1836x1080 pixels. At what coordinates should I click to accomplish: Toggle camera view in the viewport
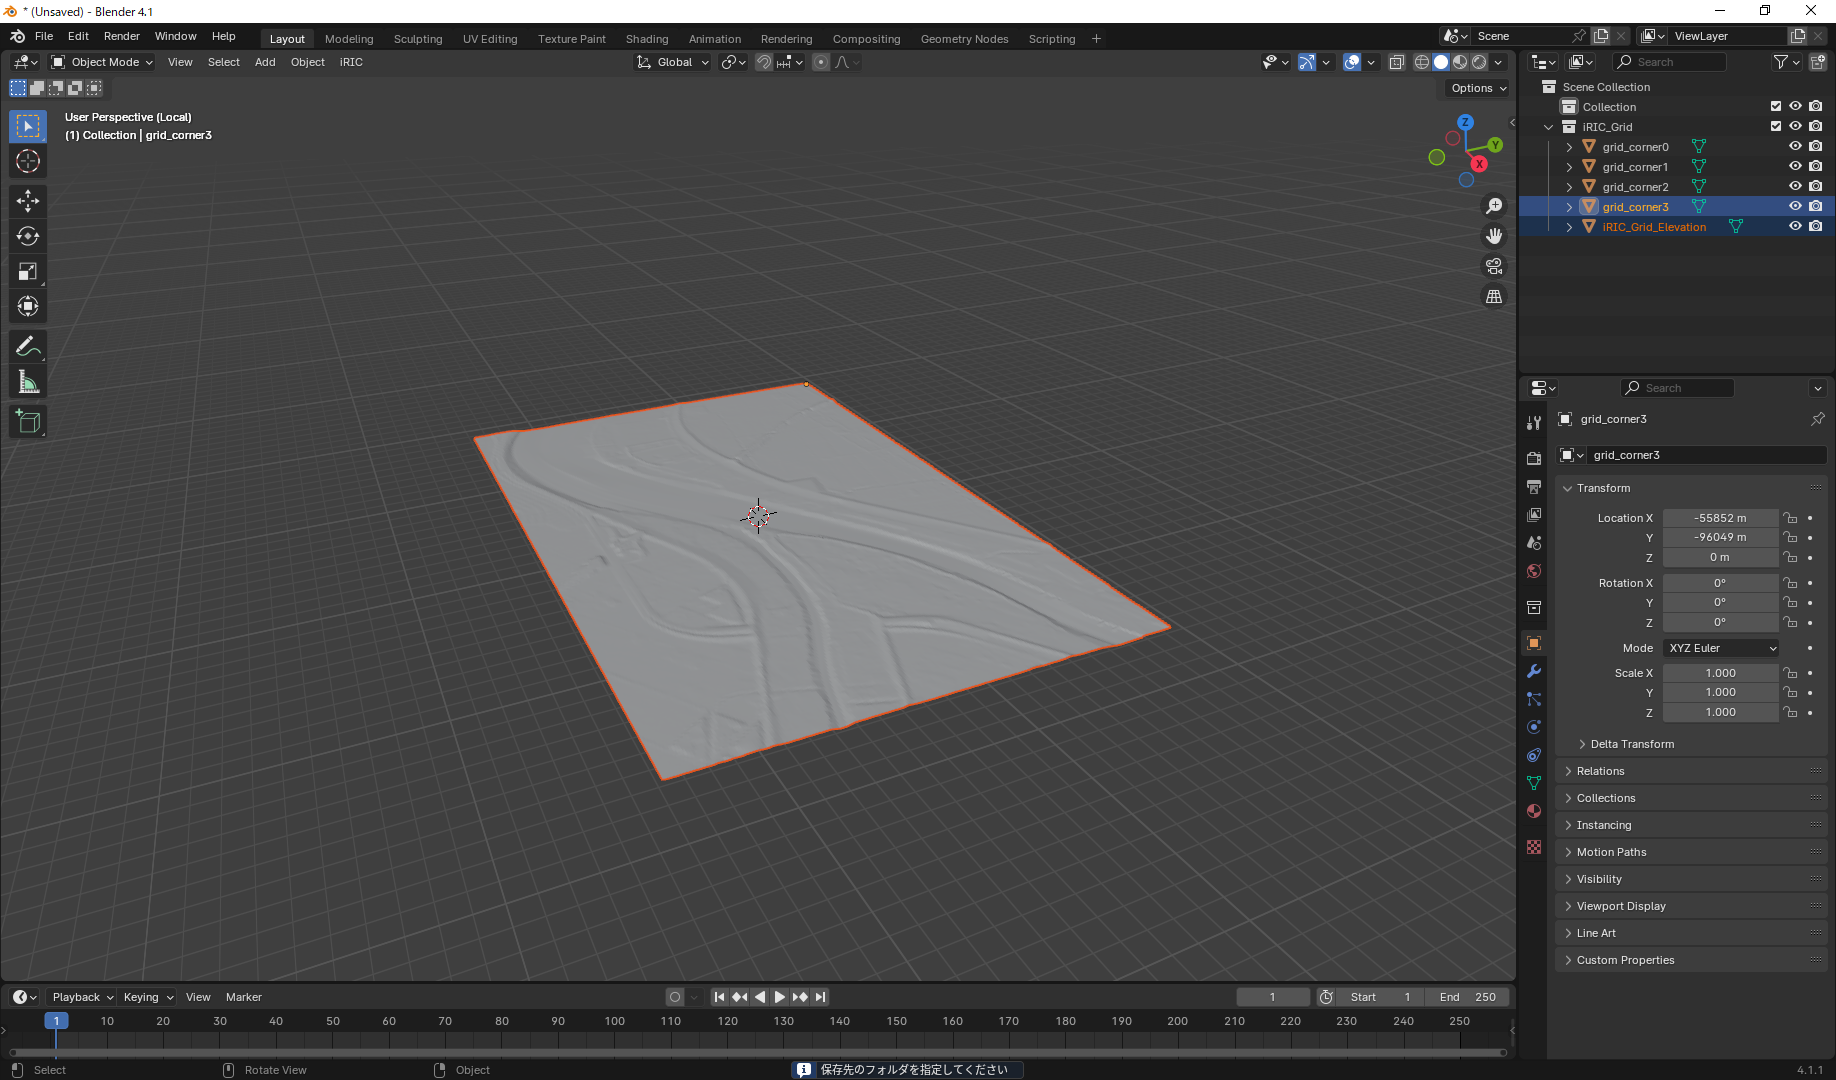point(1494,266)
